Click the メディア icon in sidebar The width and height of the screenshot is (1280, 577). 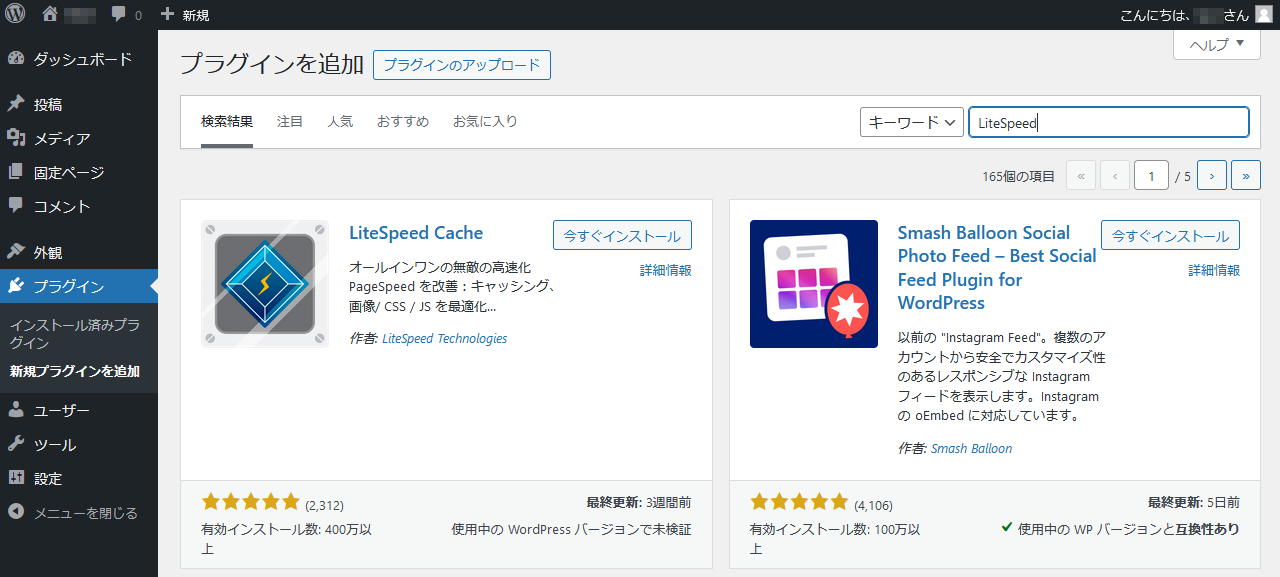pos(15,138)
